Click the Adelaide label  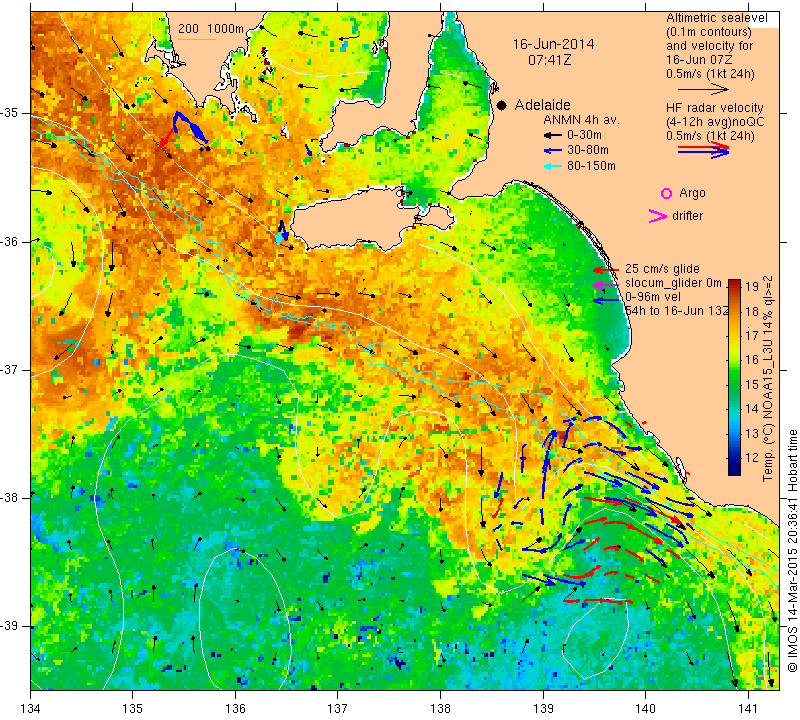click(x=542, y=105)
